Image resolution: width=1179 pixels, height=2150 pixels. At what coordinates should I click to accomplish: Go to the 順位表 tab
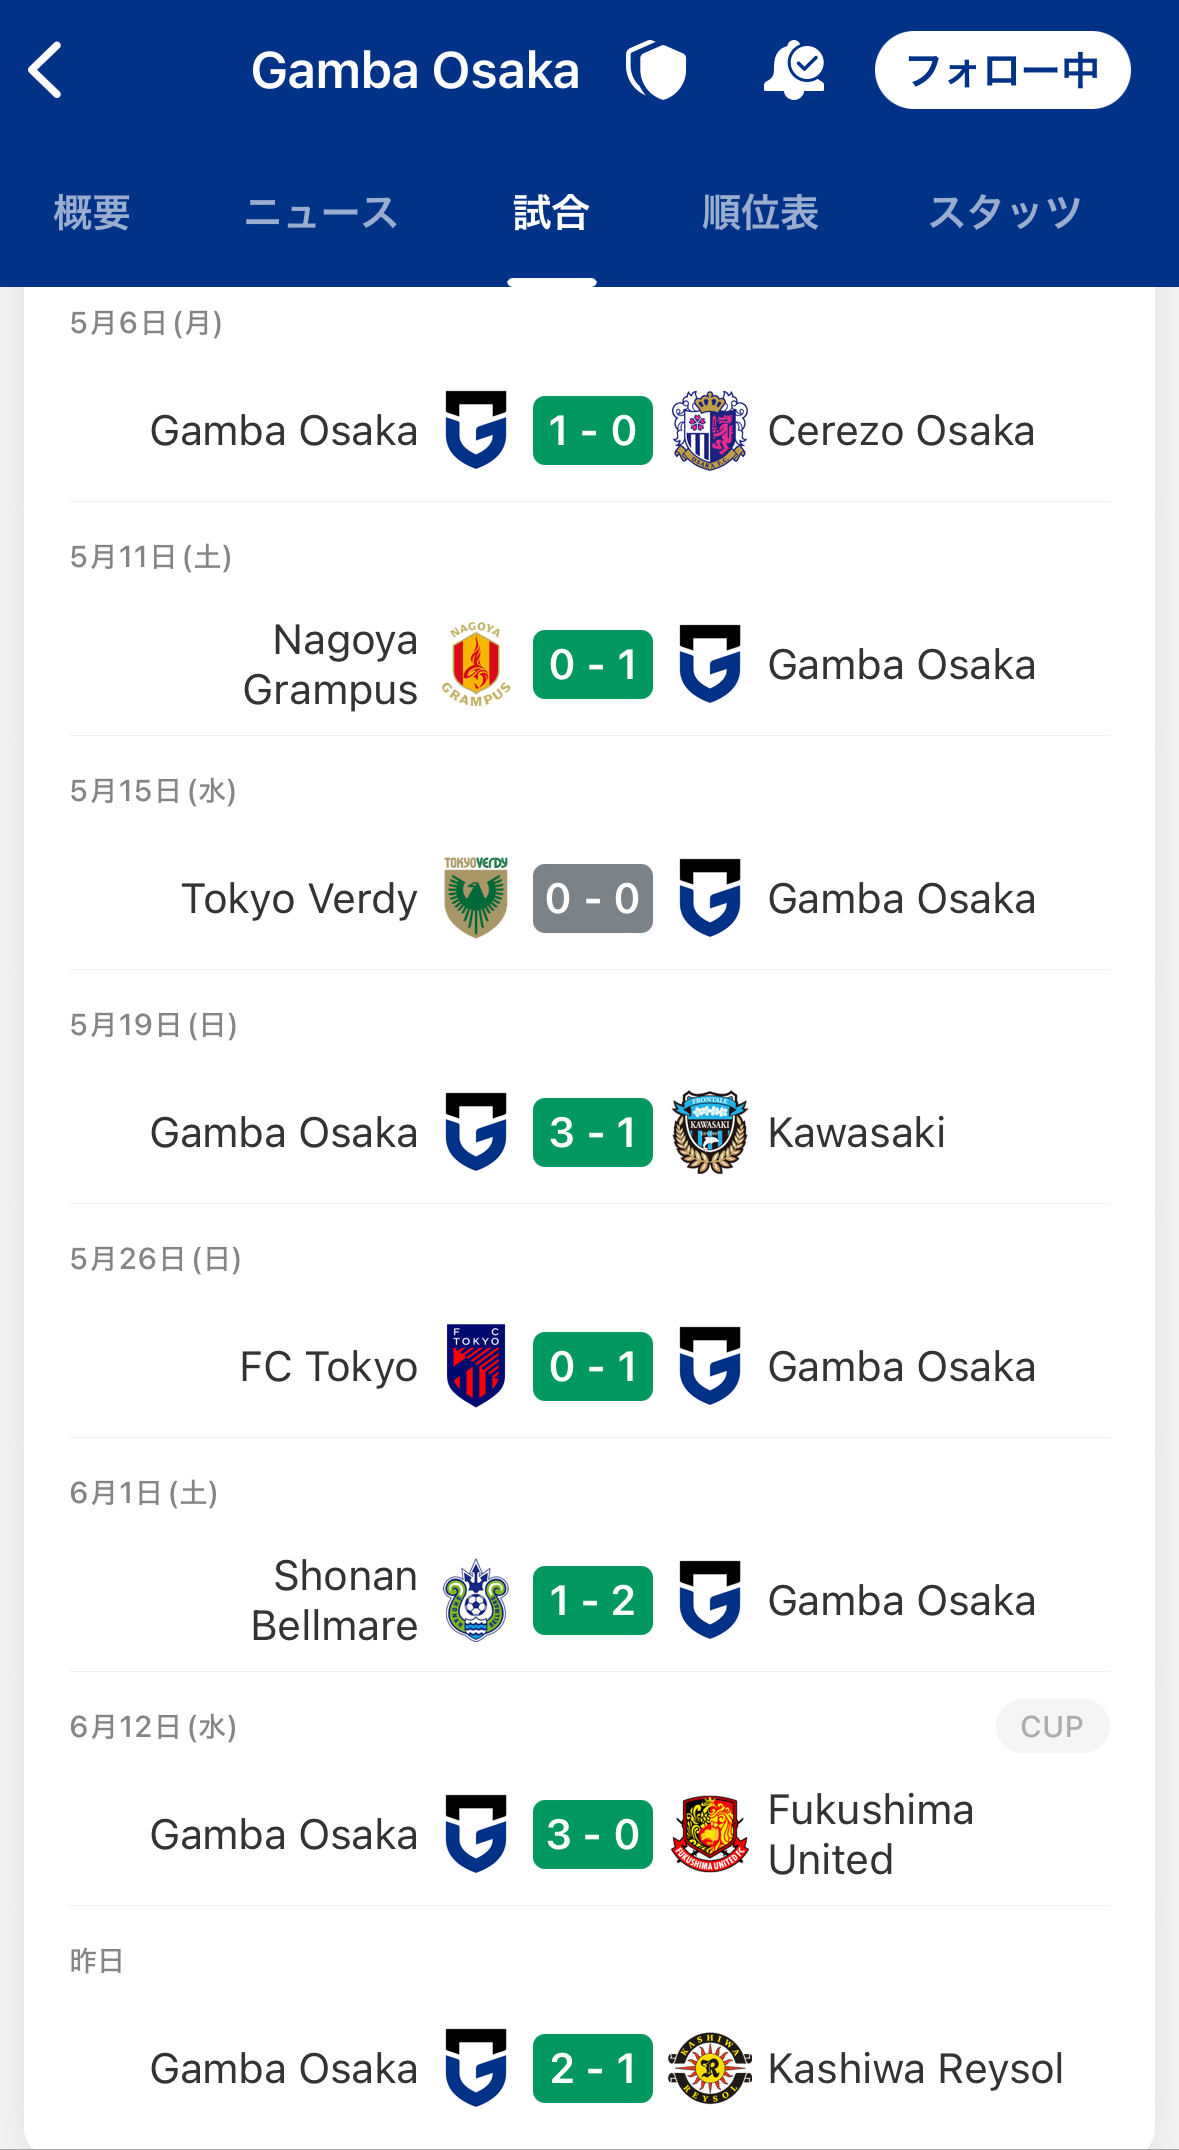point(760,213)
